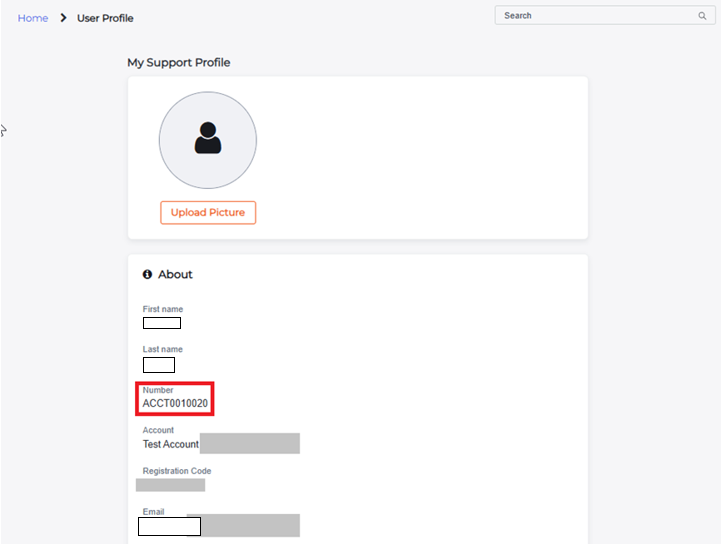Image resolution: width=721 pixels, height=547 pixels.
Task: Click the First name value box
Action: 162,323
